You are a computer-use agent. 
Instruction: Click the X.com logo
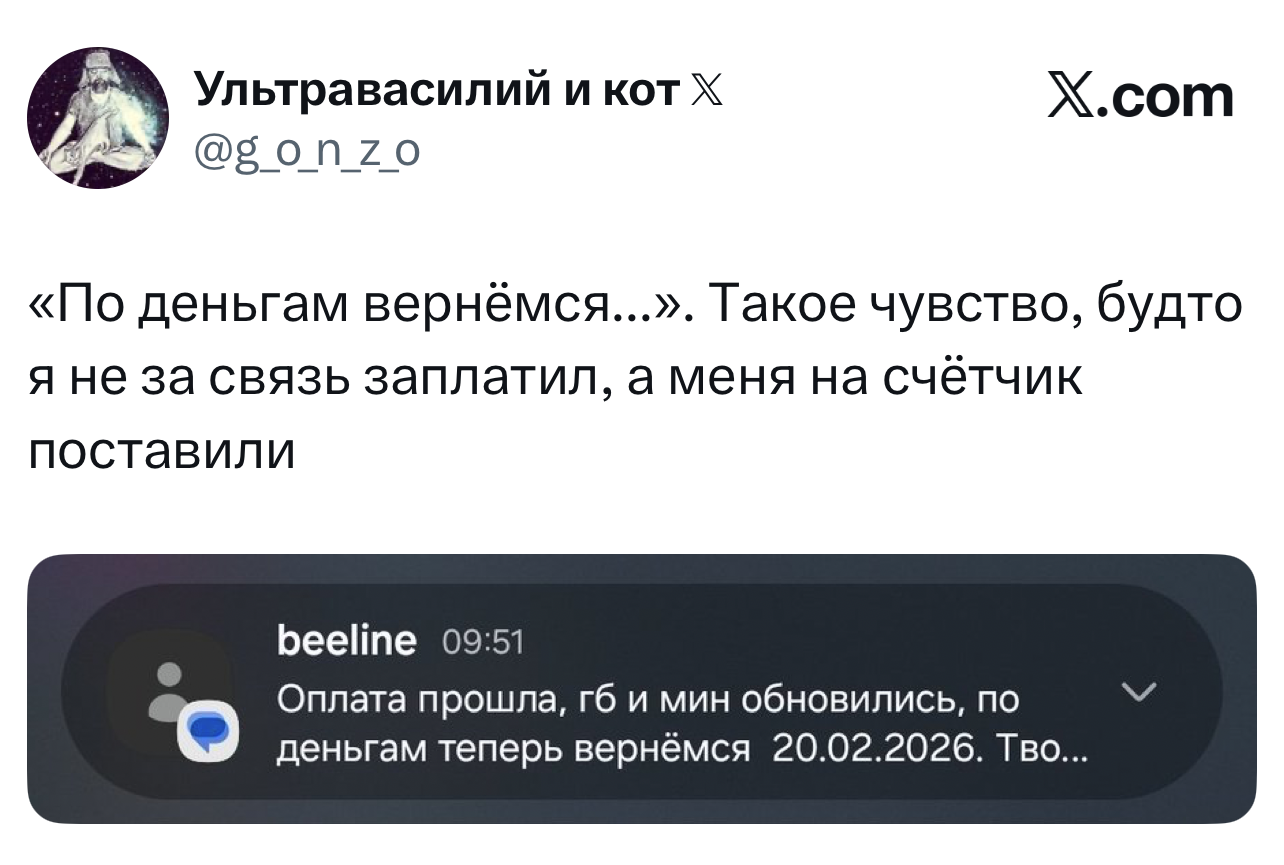click(1140, 98)
